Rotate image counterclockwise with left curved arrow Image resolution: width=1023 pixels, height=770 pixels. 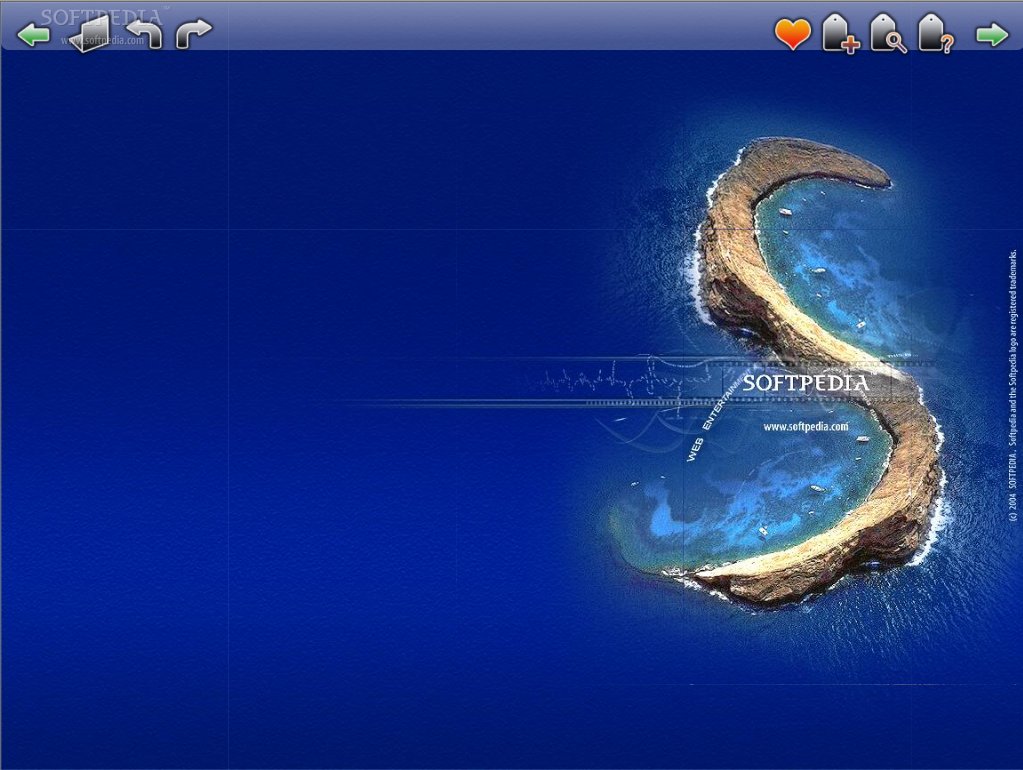[144, 34]
